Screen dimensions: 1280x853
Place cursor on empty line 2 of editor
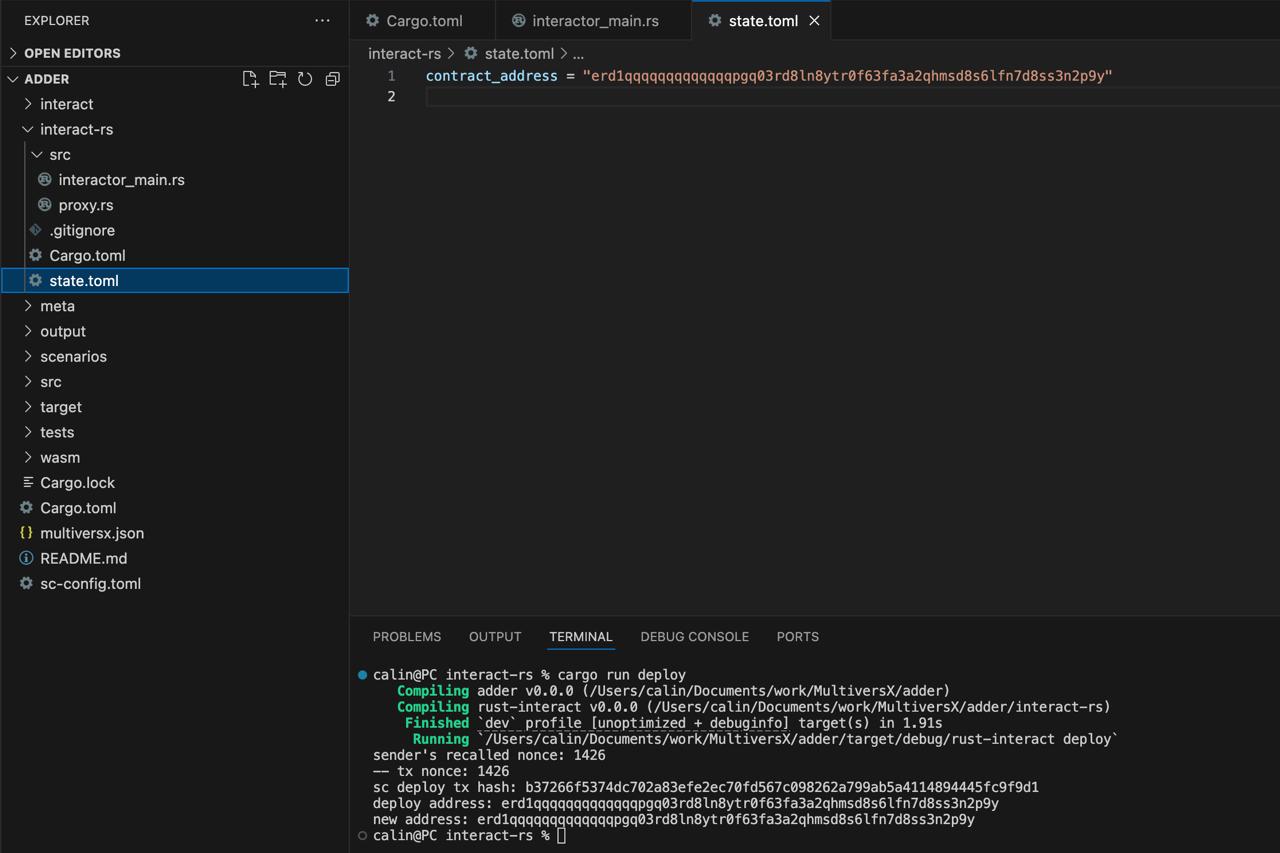[850, 96]
